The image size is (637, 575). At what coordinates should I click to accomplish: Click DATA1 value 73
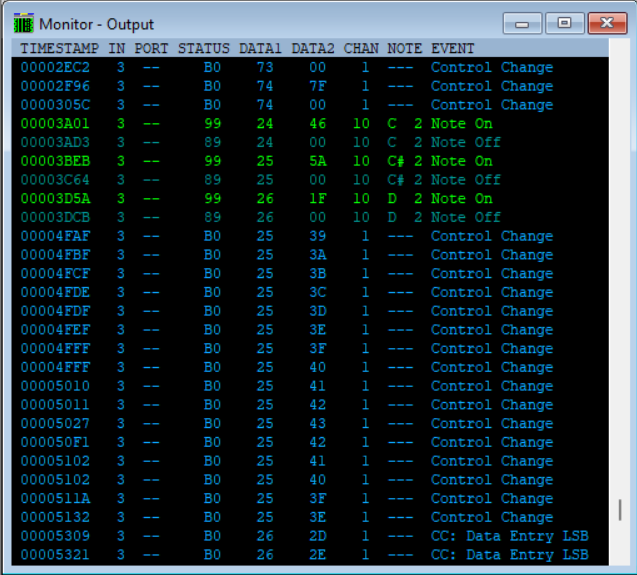click(x=265, y=67)
